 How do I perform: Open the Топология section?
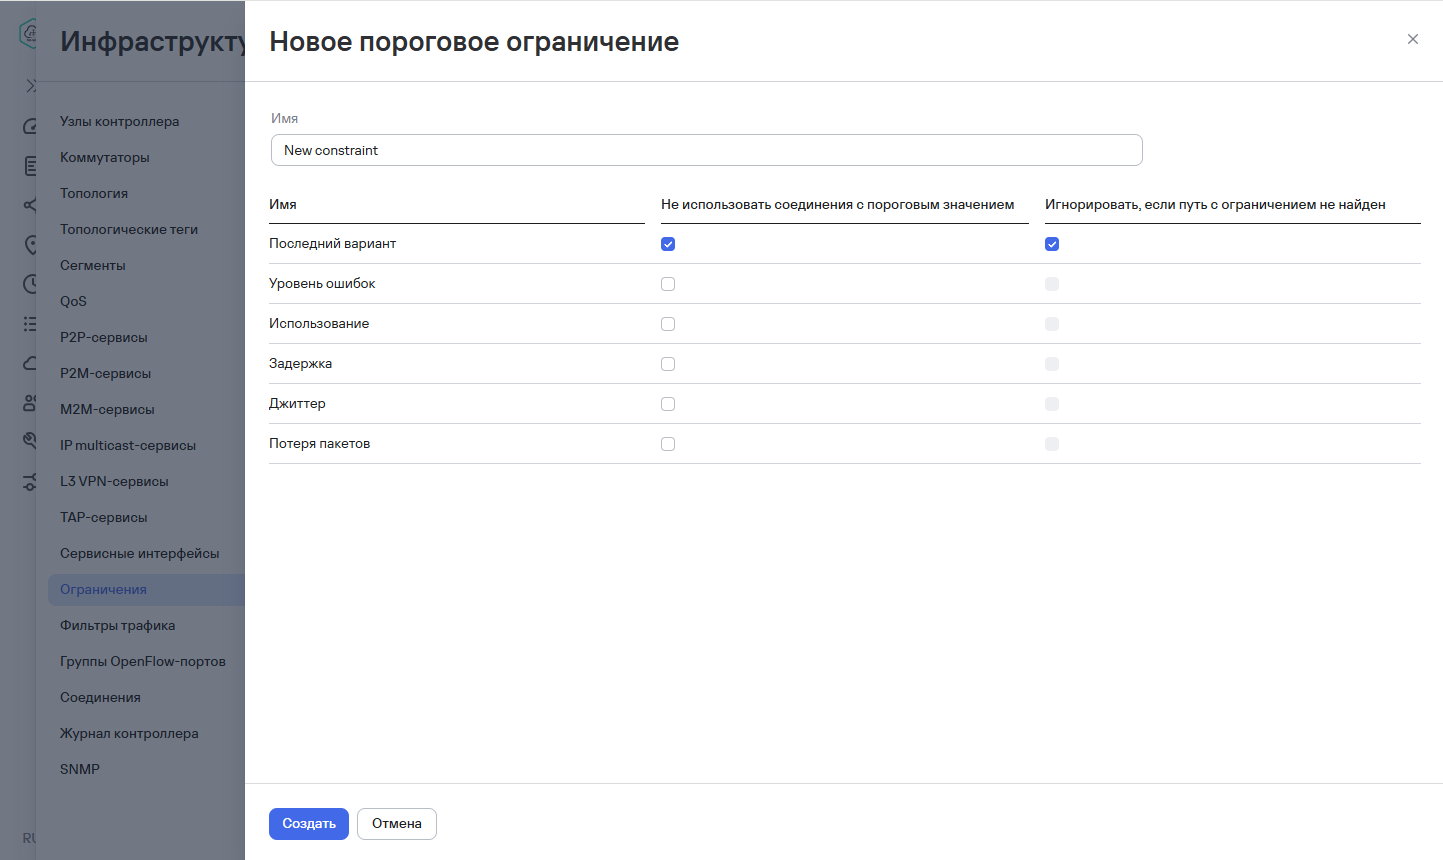(x=94, y=193)
